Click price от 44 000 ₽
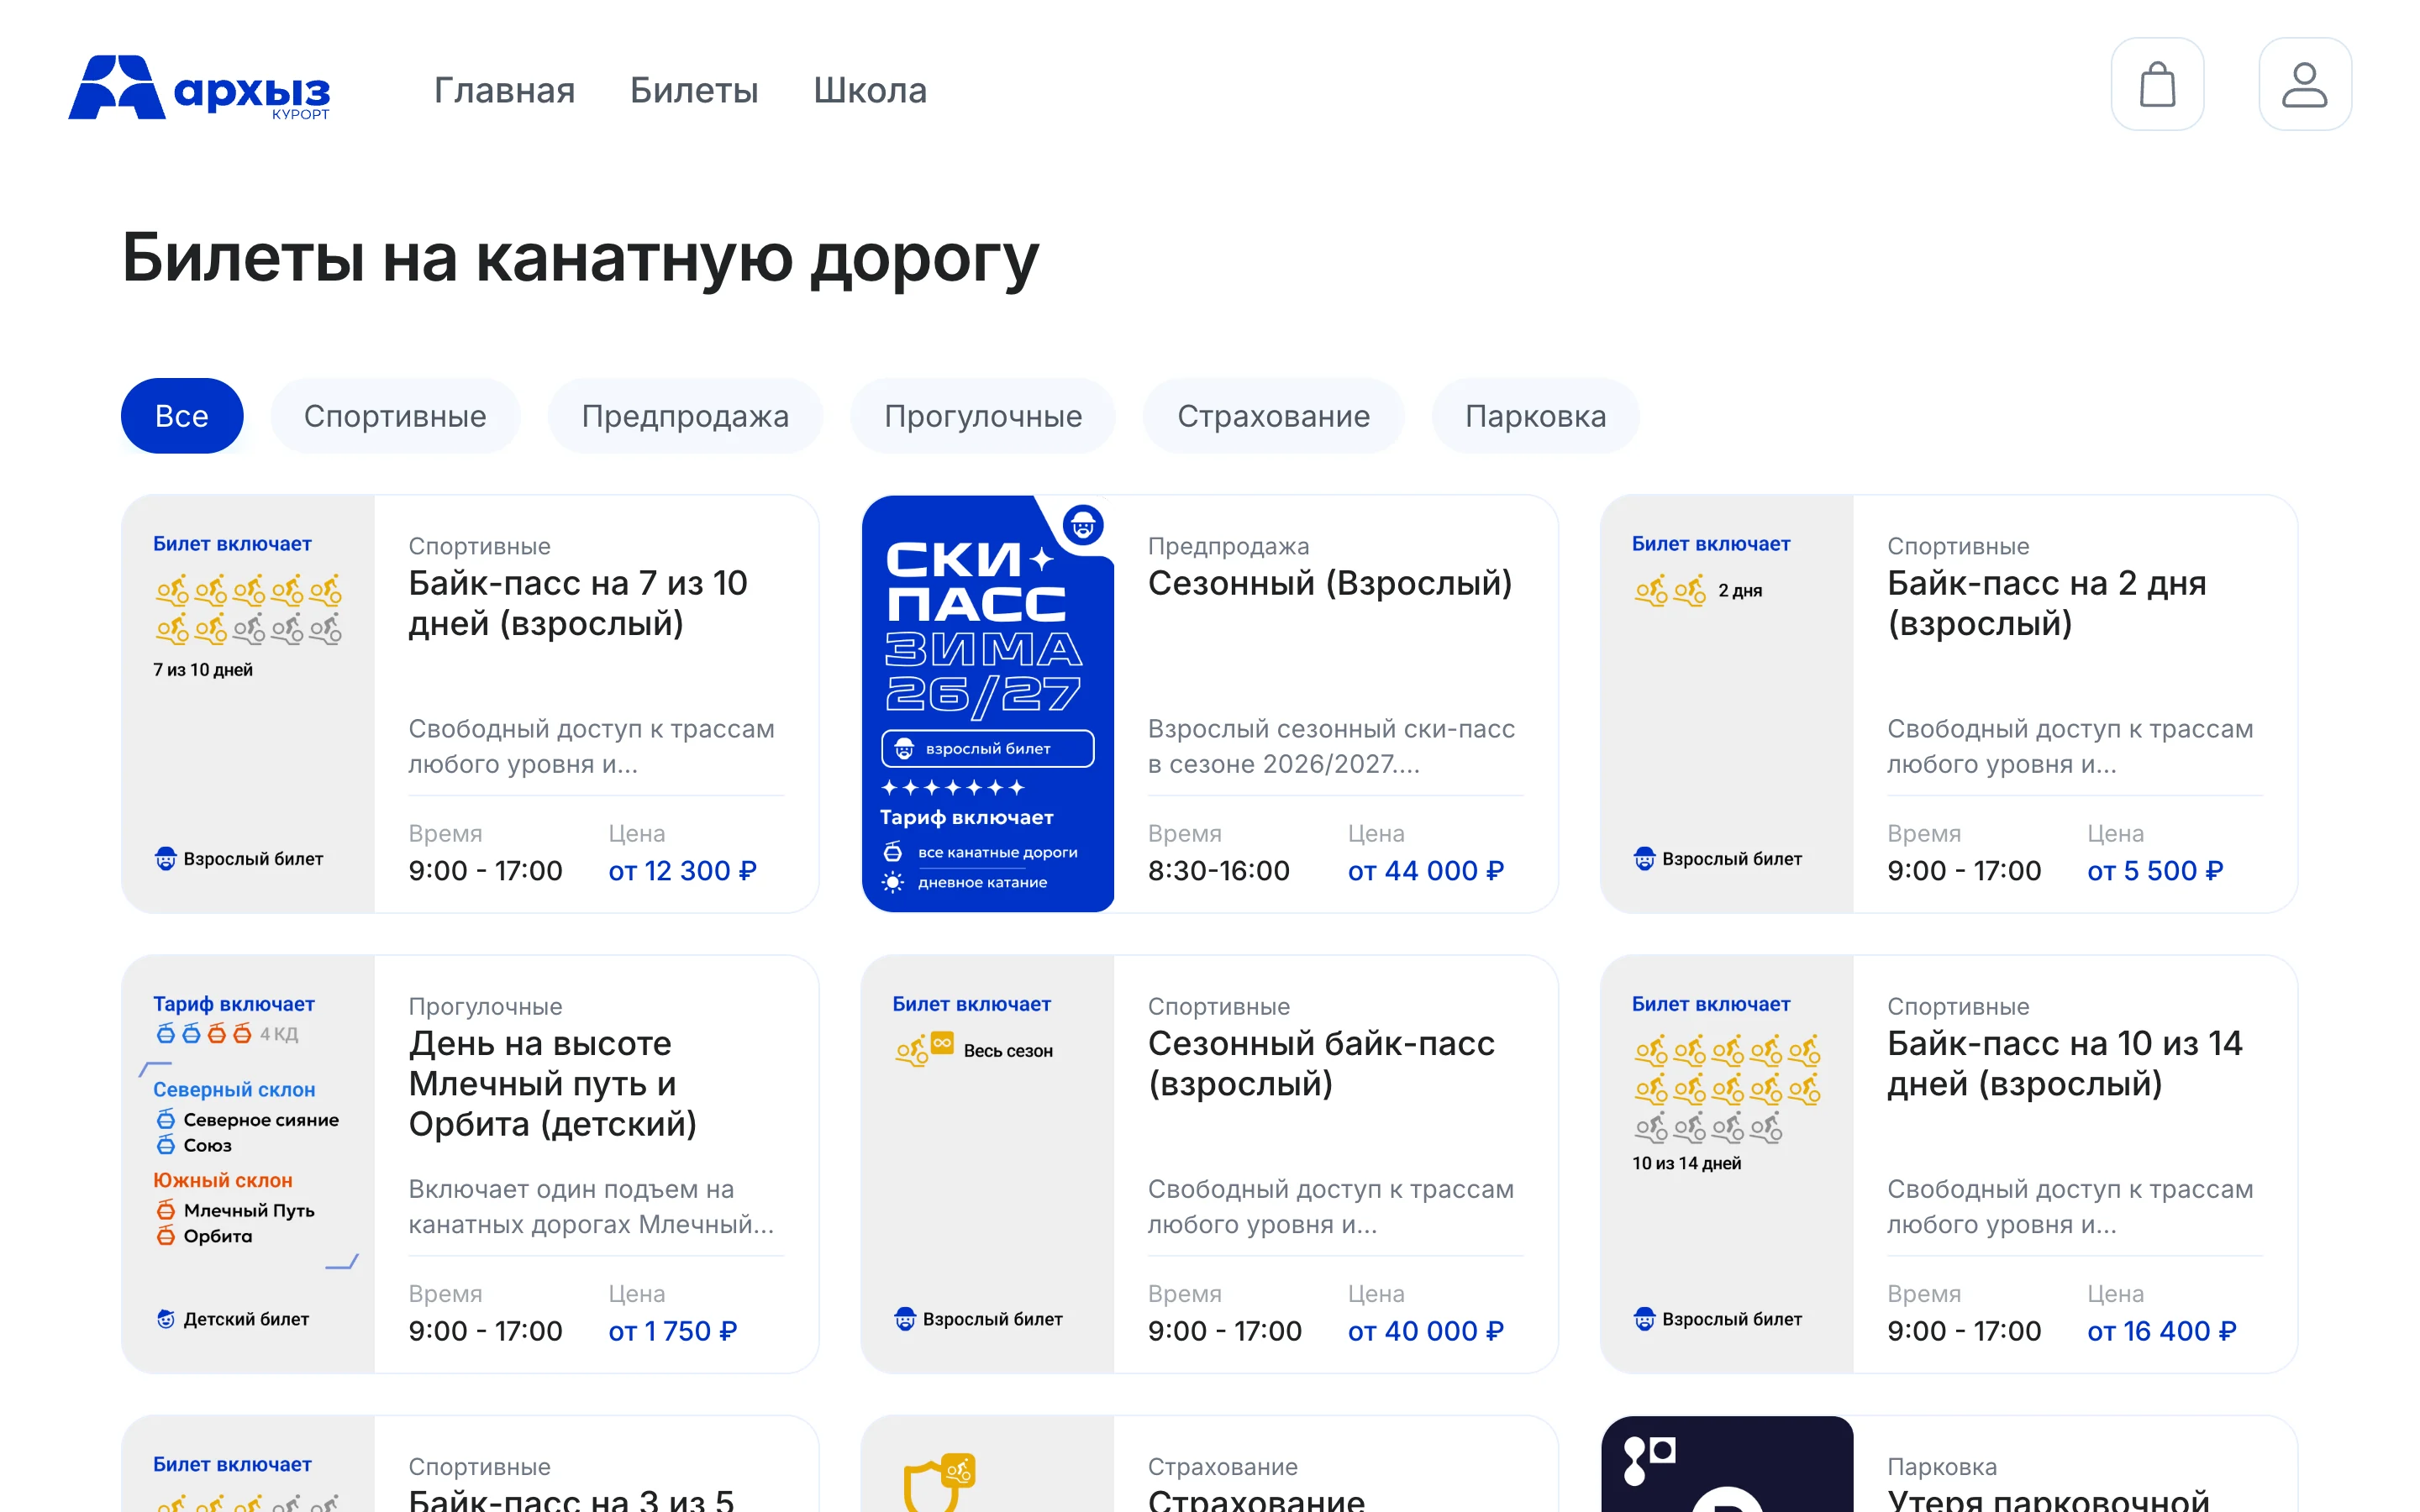 1426,871
